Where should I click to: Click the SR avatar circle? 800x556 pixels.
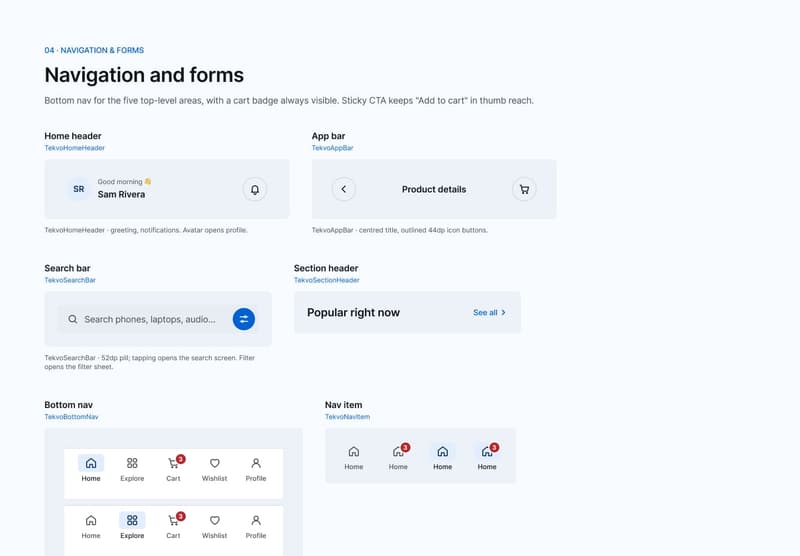coord(79,189)
